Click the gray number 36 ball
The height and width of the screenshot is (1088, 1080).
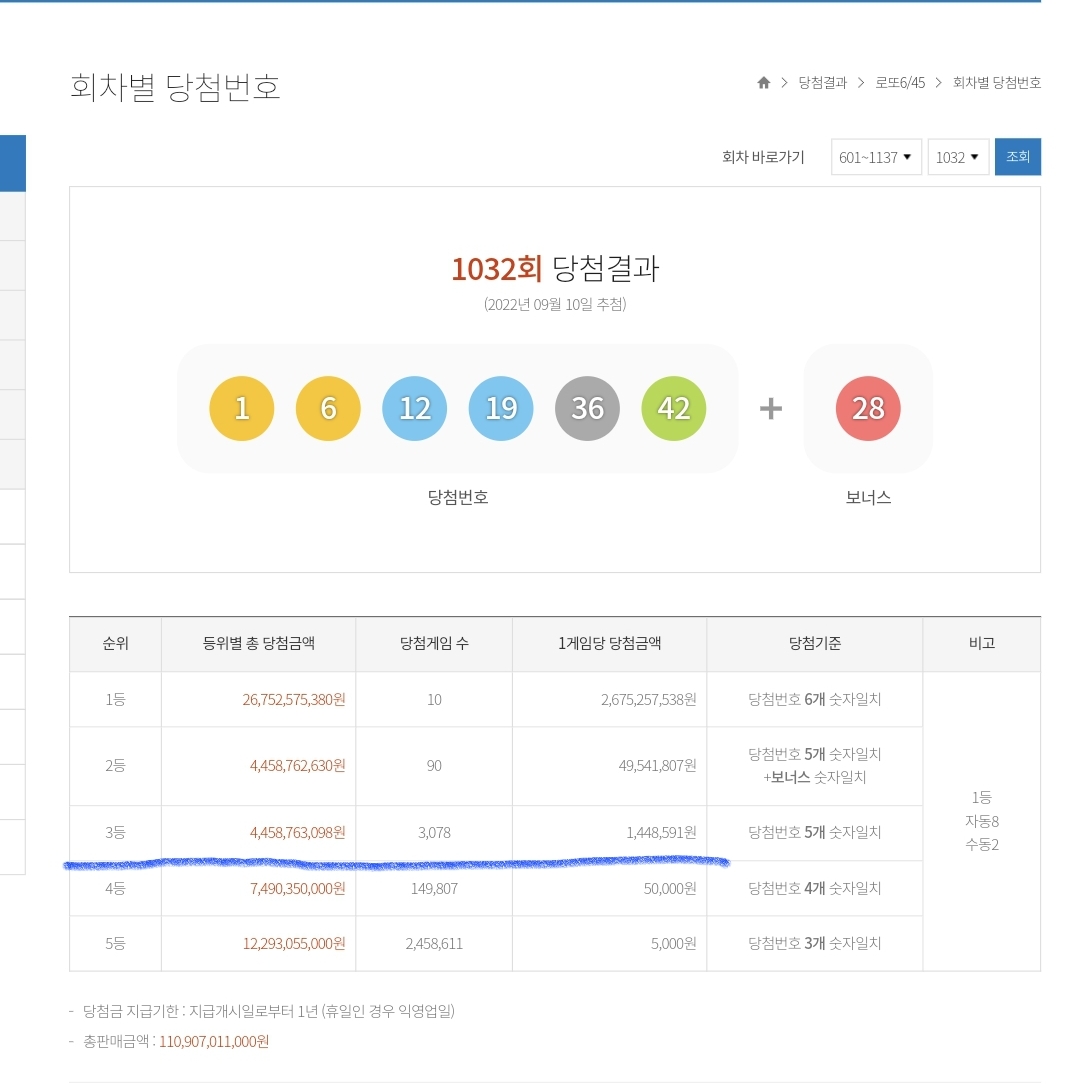[x=587, y=408]
